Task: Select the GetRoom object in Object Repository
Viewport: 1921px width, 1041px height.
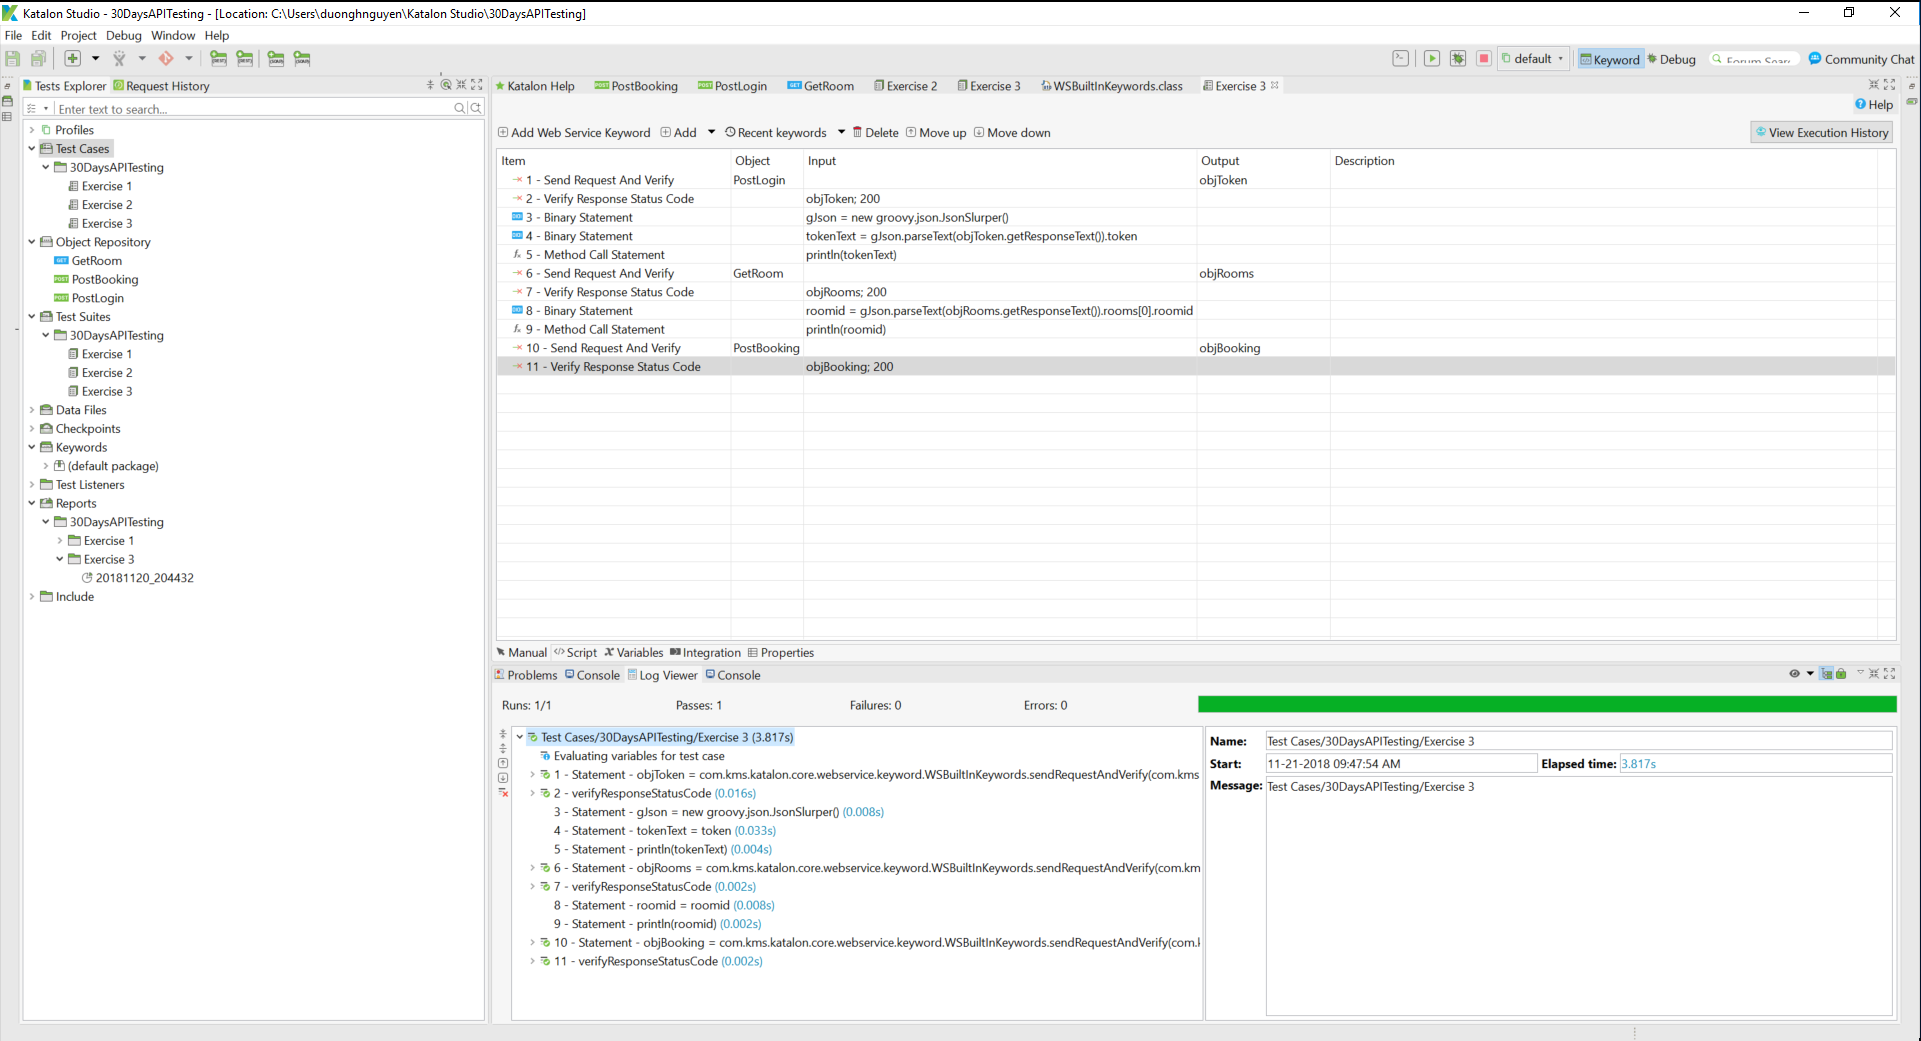Action: [88, 261]
